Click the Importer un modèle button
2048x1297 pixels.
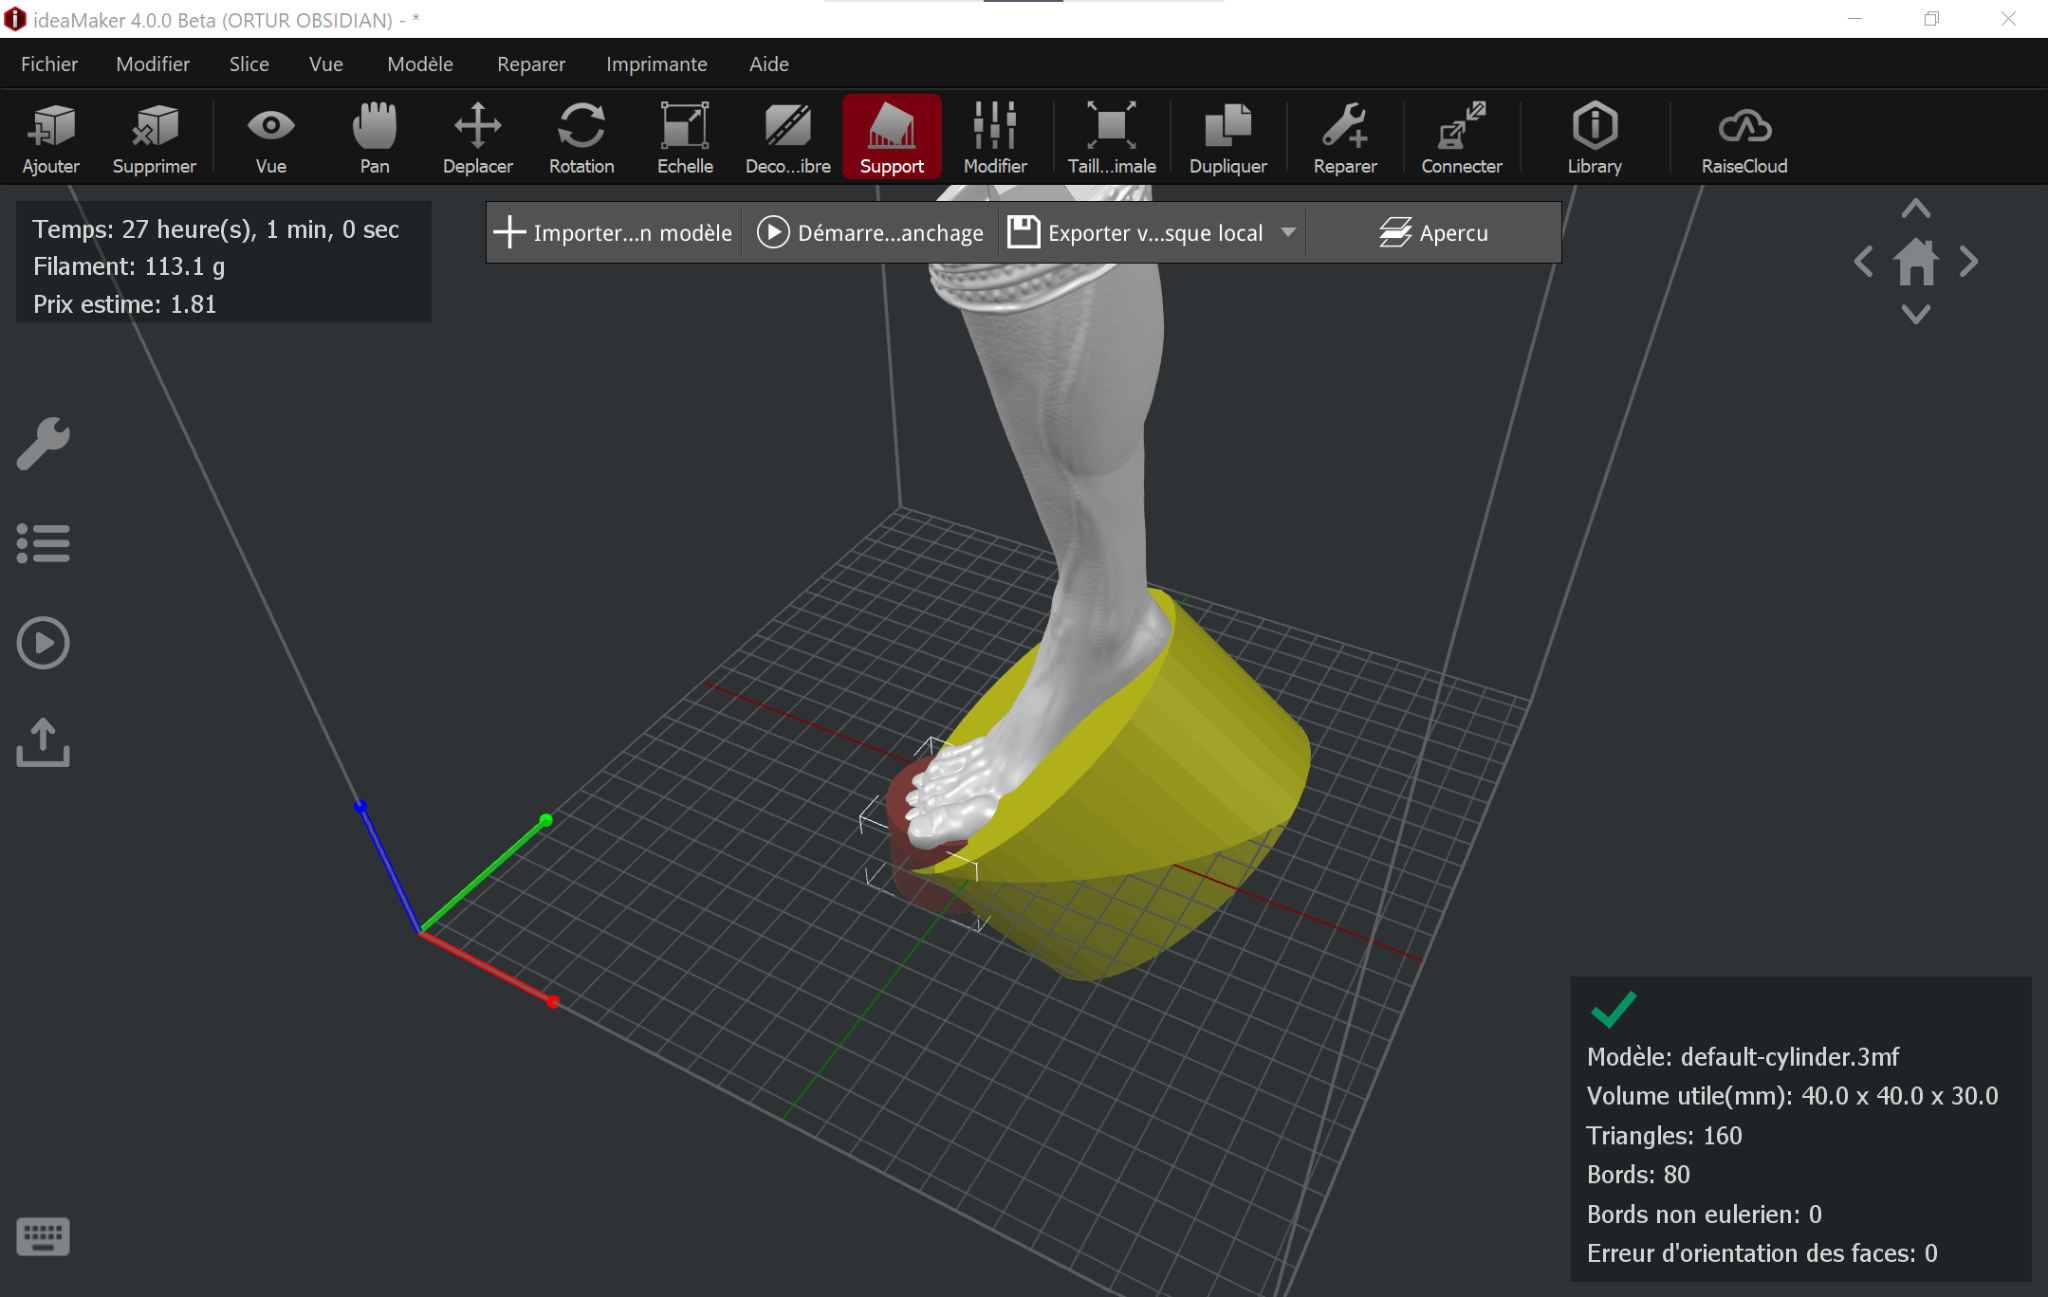click(613, 232)
